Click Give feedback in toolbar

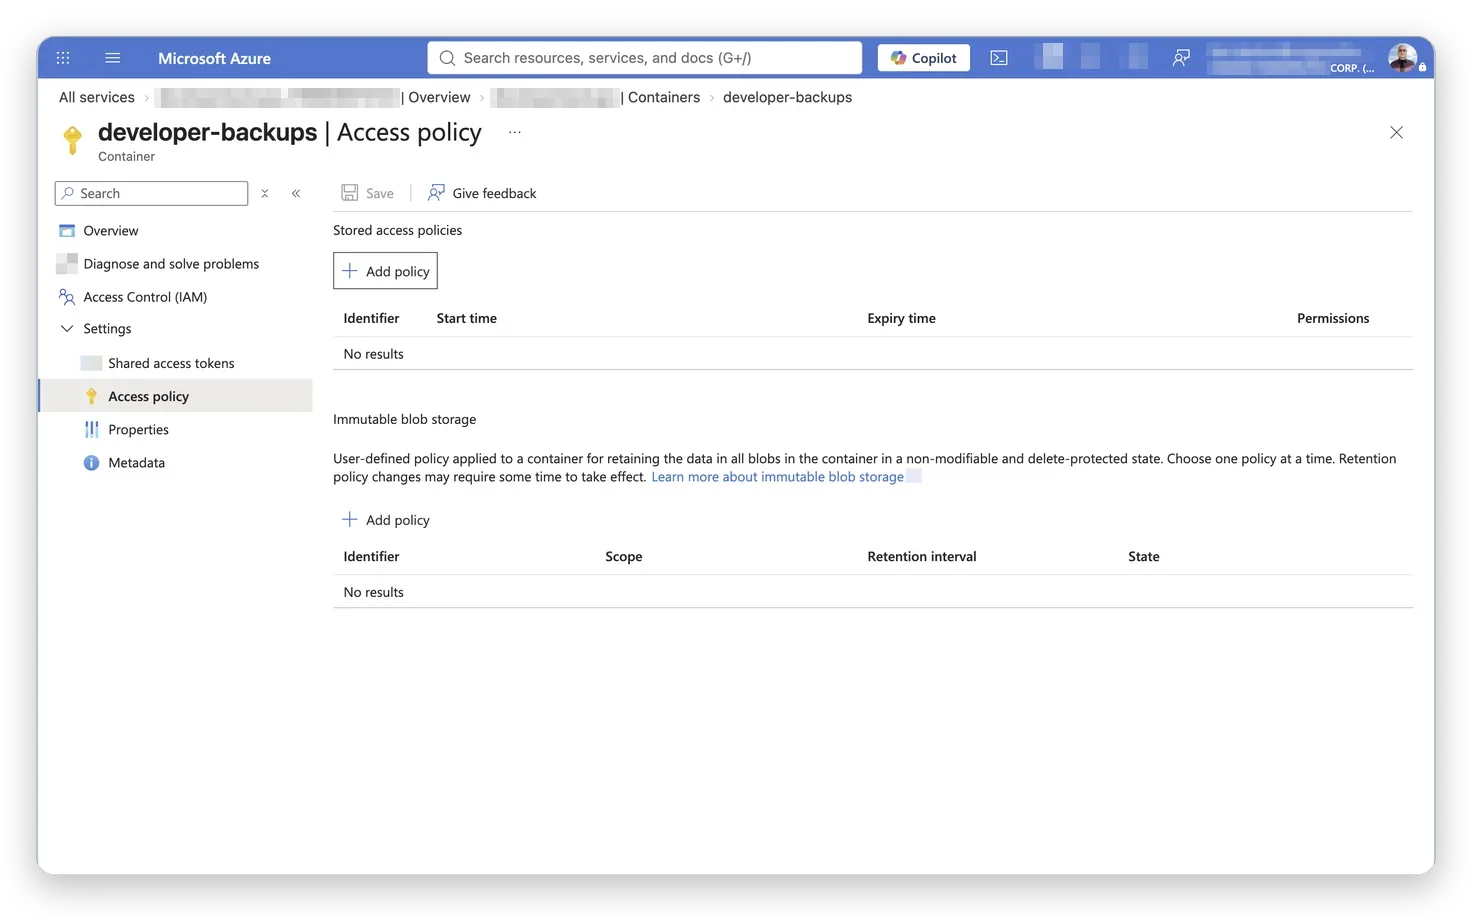(483, 193)
